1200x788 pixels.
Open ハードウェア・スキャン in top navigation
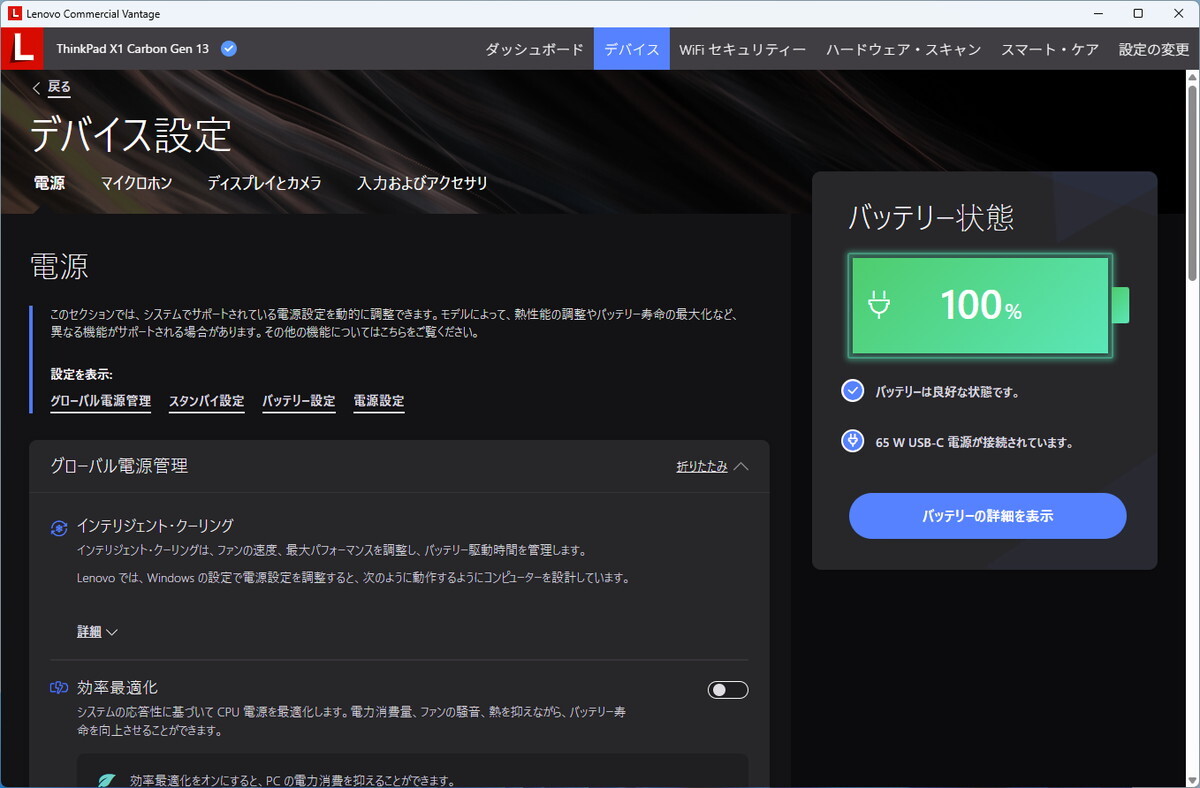click(904, 49)
